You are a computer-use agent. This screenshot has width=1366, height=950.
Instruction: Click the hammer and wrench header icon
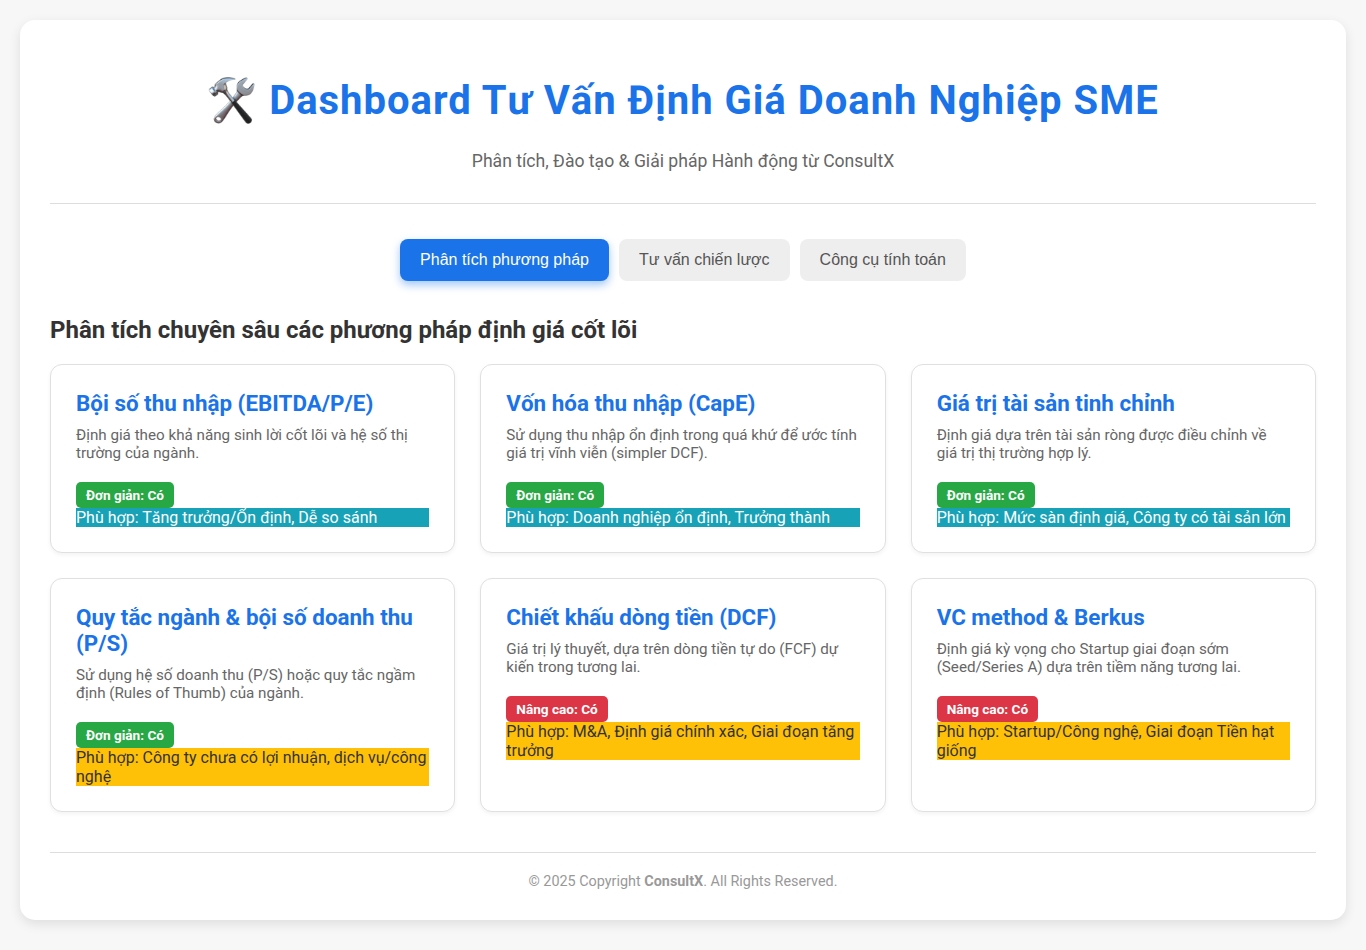[x=232, y=101]
